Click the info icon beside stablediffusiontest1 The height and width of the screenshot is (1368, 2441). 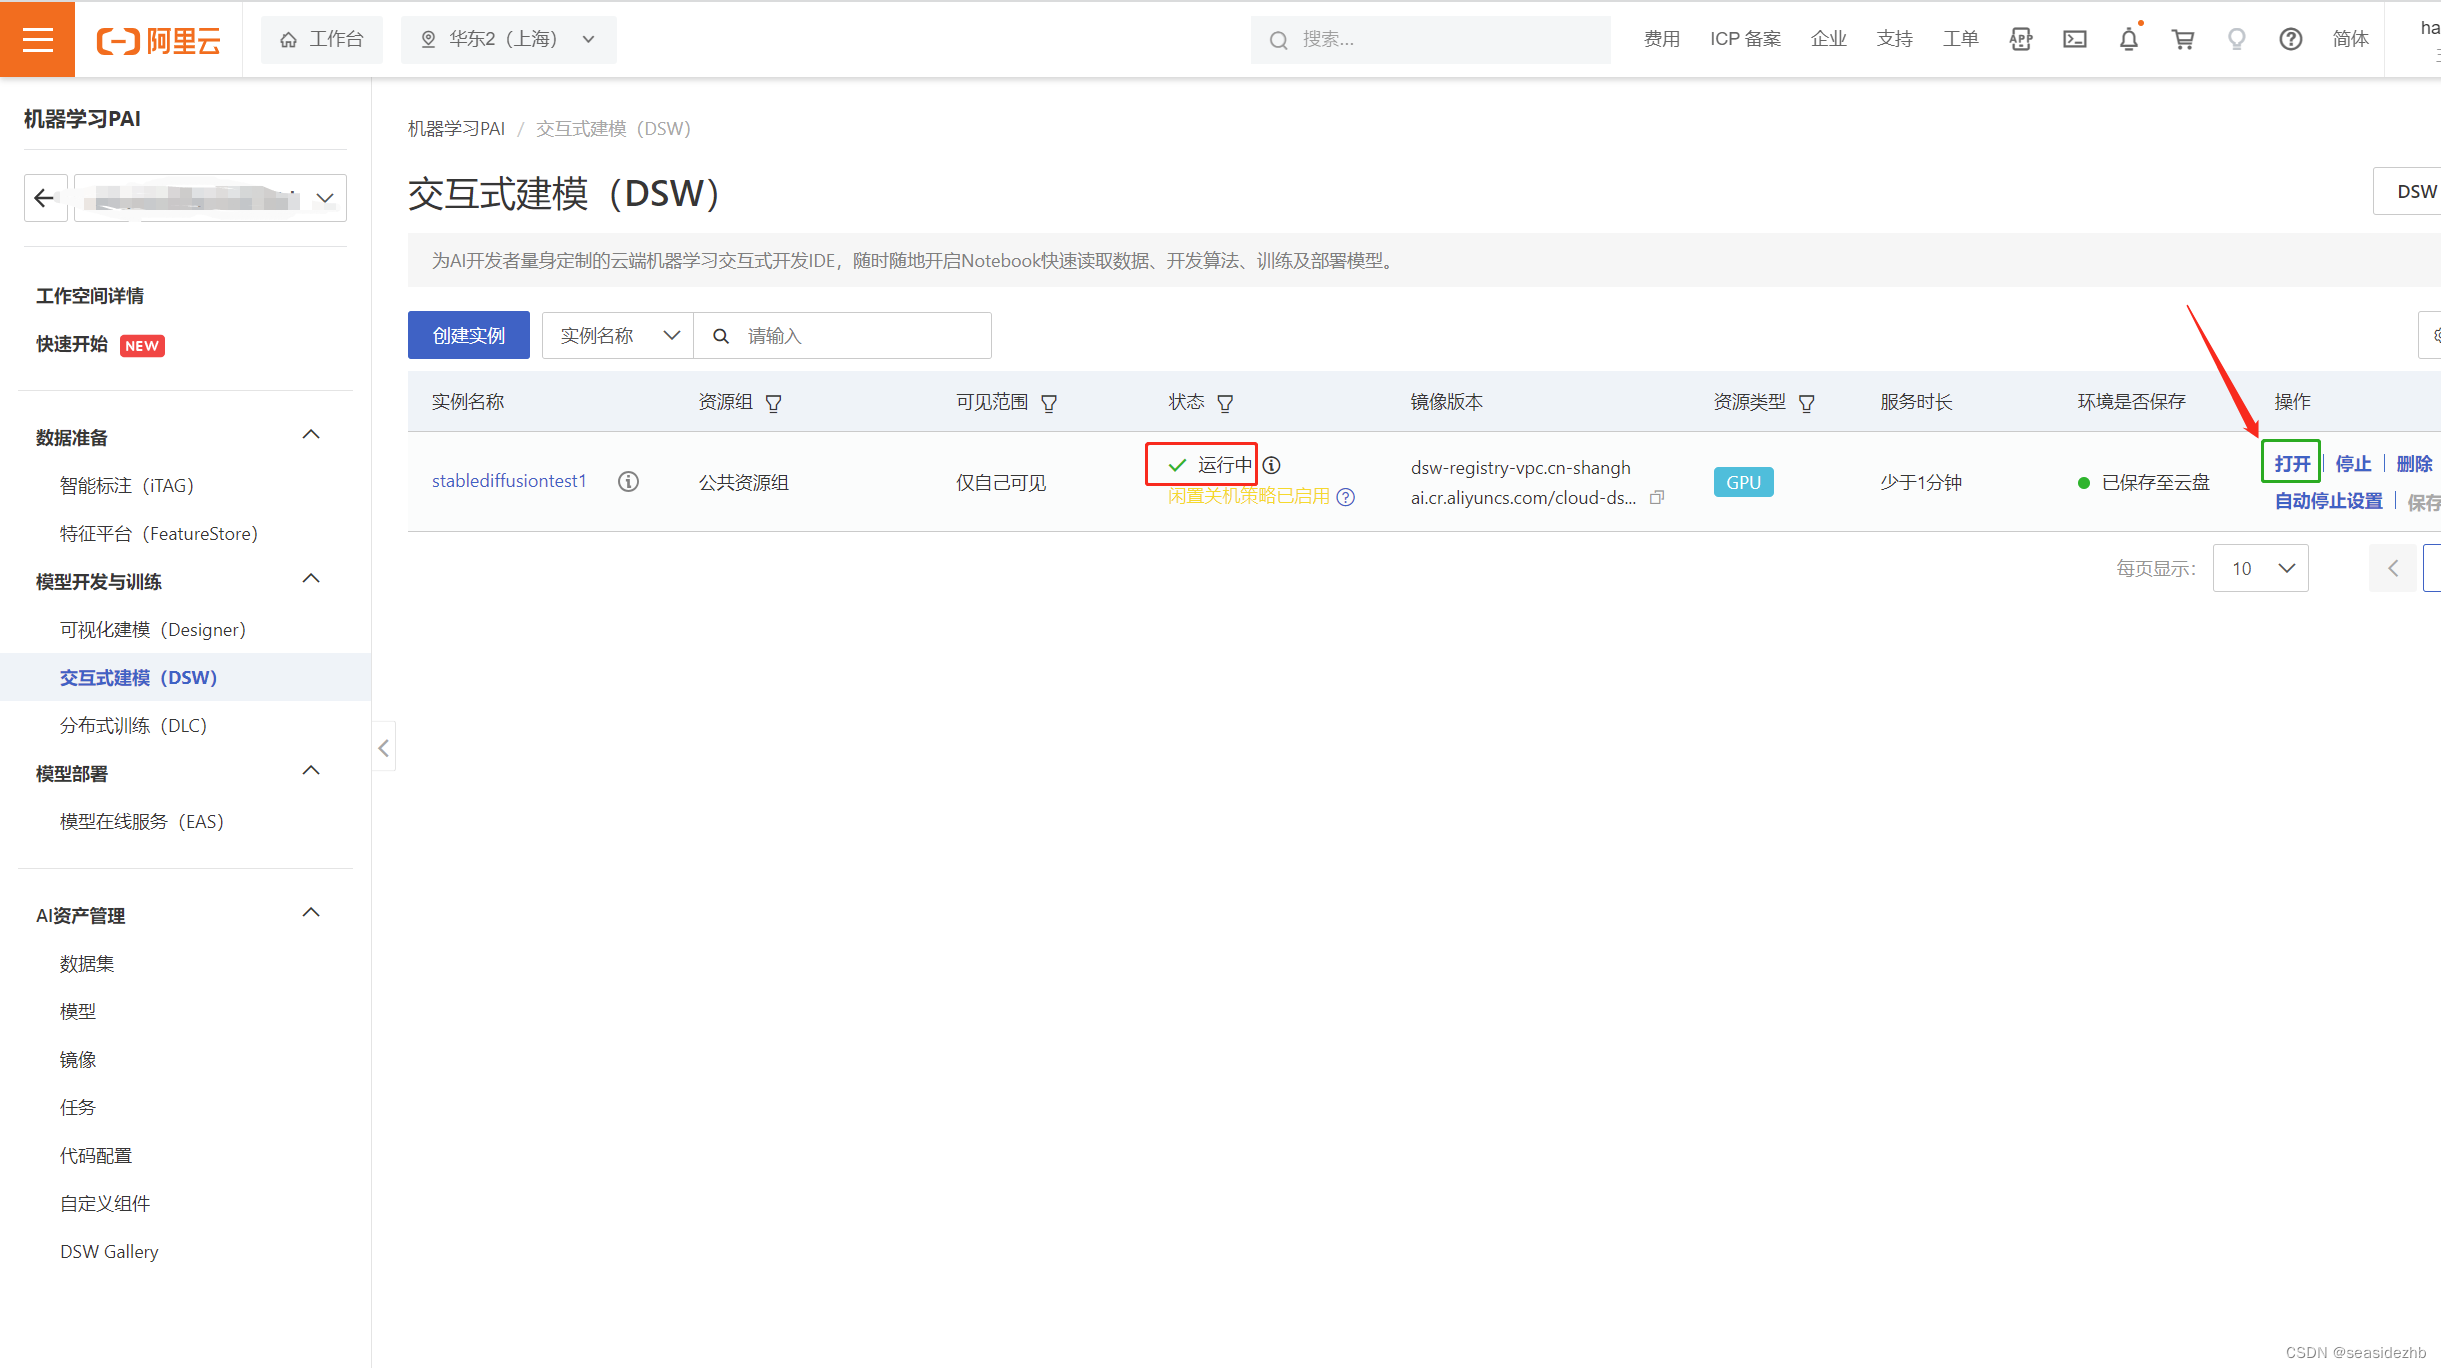pyautogui.click(x=628, y=481)
